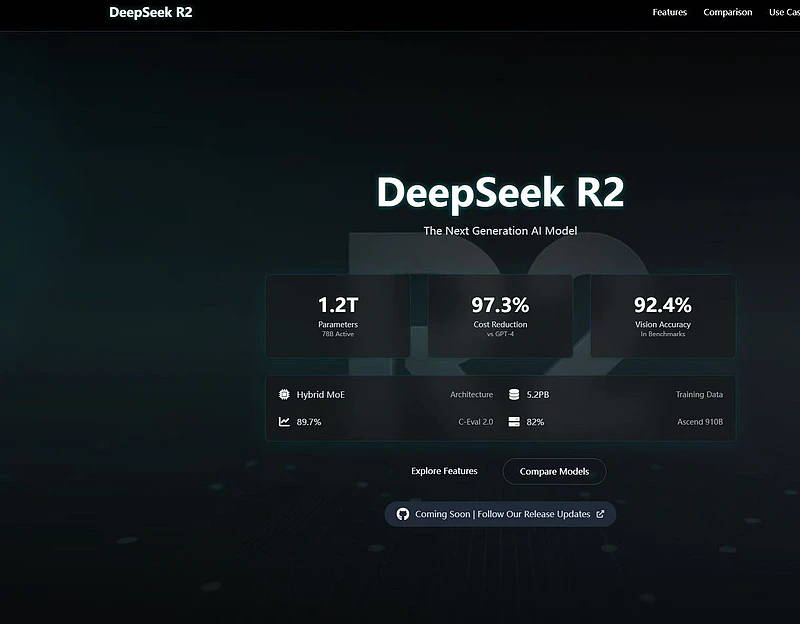This screenshot has width=800, height=624.
Task: Click the GitHub icon in release banner
Action: pyautogui.click(x=403, y=514)
